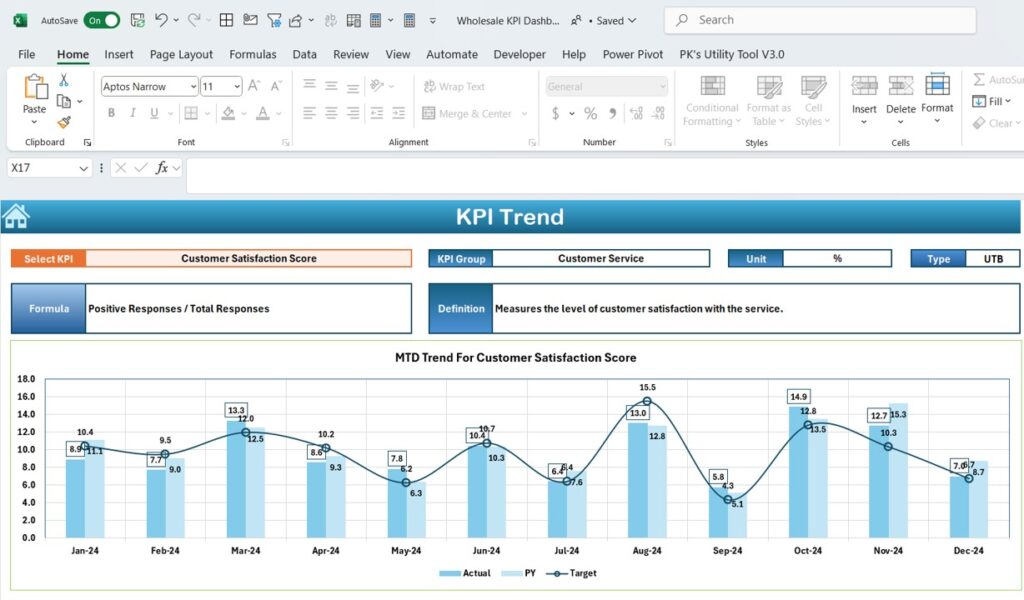
Task: Open Conditional Formatting menu
Action: (712, 101)
